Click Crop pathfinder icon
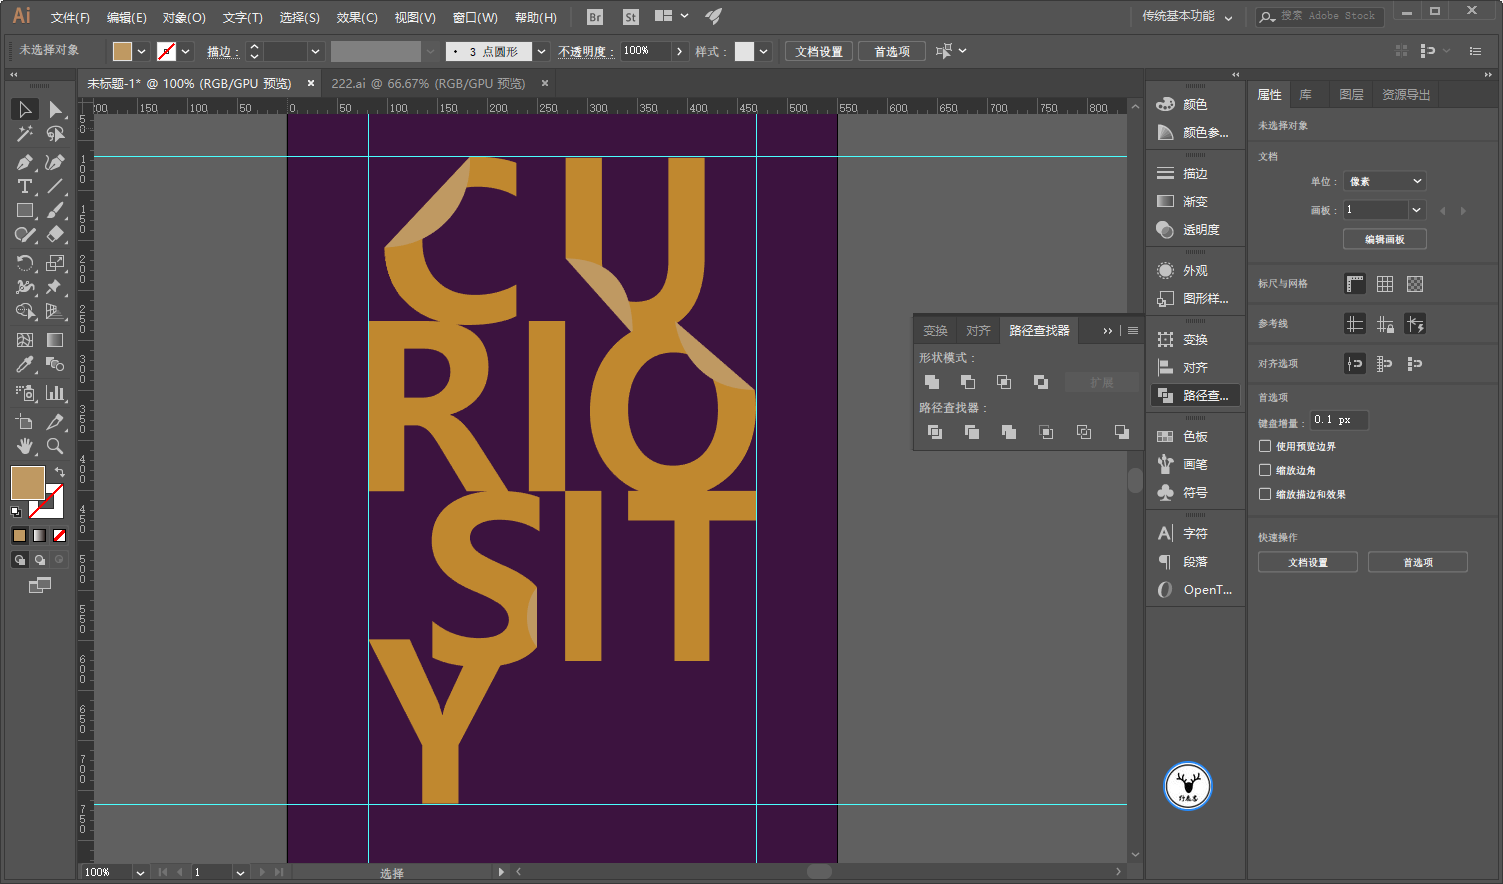Screen dimensions: 1503x884 1046,432
